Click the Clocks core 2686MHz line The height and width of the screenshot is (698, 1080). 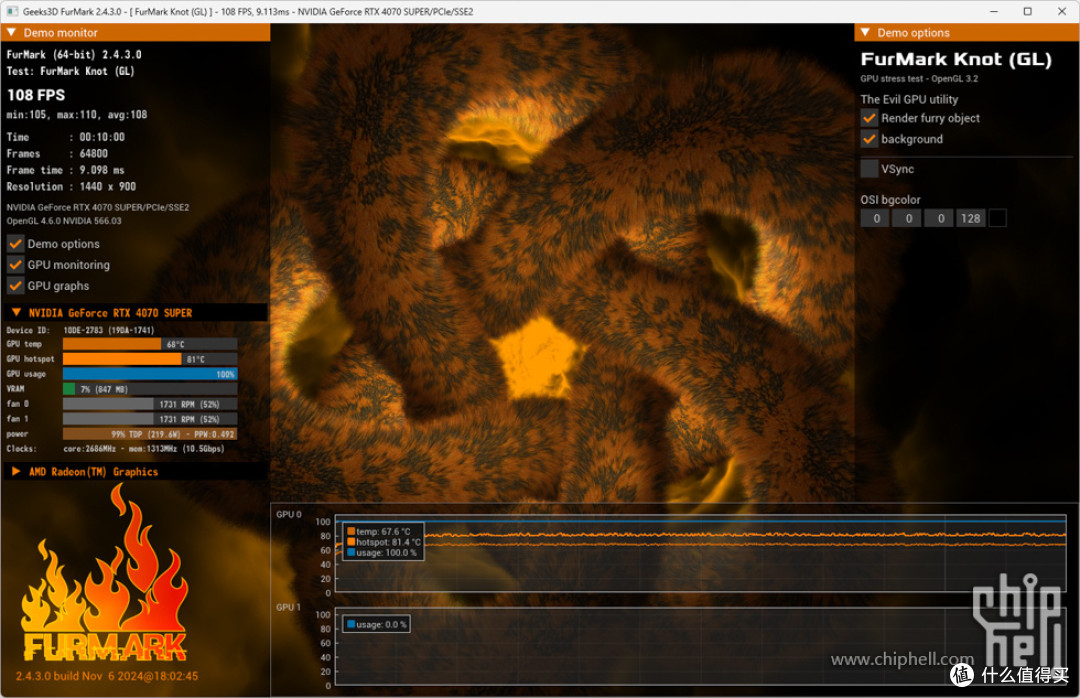[x=116, y=449]
